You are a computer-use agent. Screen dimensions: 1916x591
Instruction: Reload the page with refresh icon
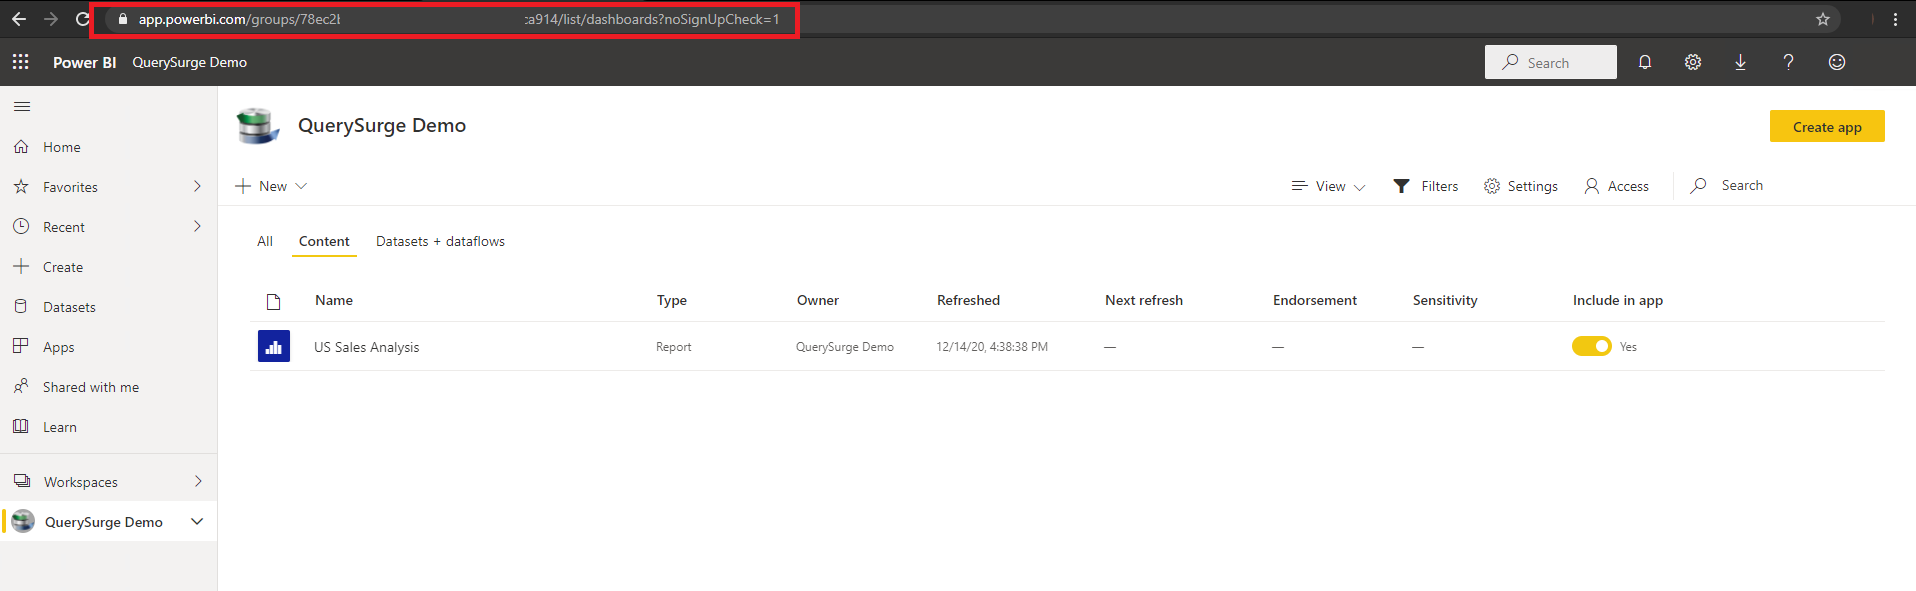tap(82, 19)
